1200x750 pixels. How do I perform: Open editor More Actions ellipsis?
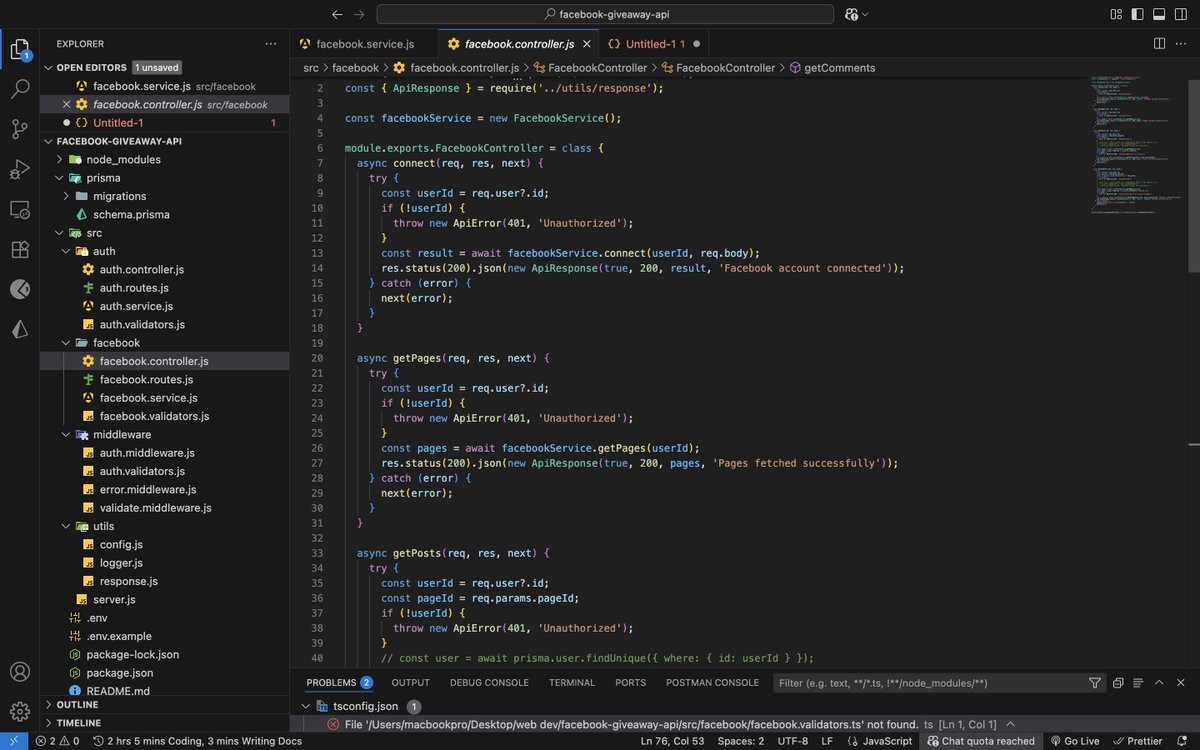[x=1181, y=44]
